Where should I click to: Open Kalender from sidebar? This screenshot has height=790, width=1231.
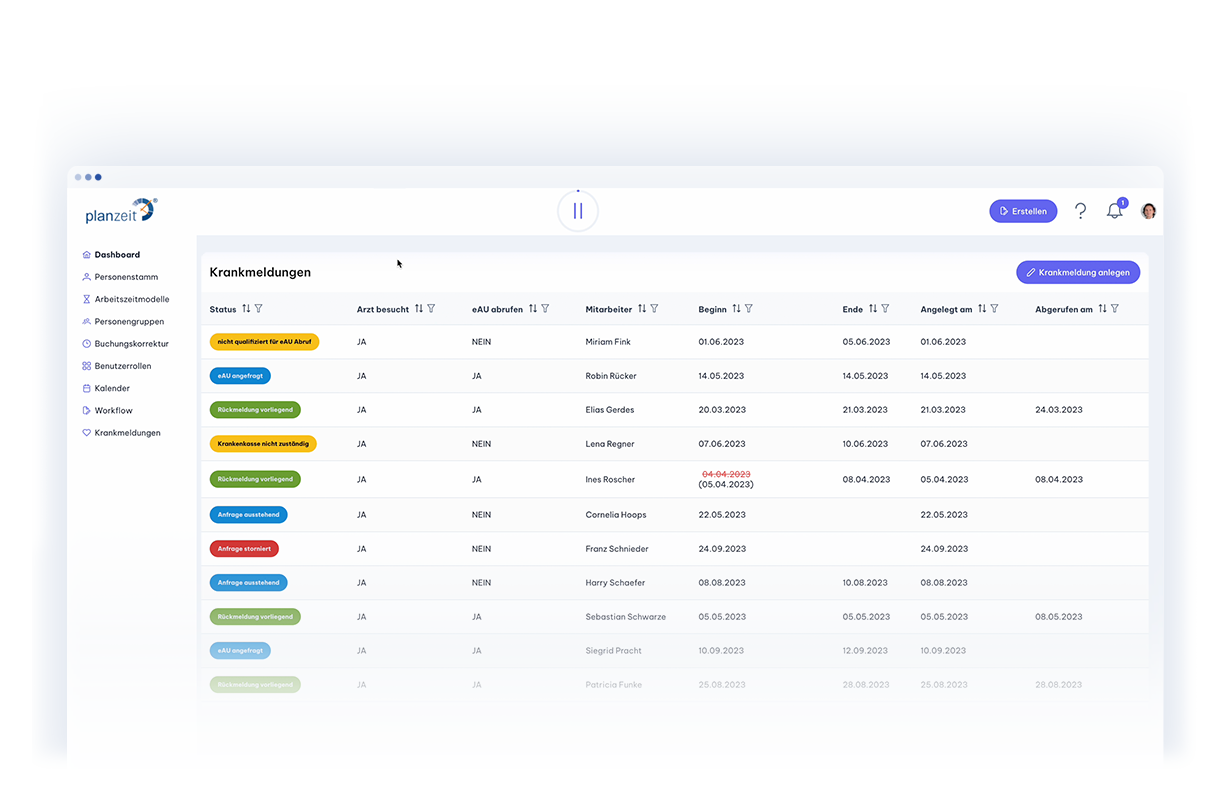[x=112, y=388]
